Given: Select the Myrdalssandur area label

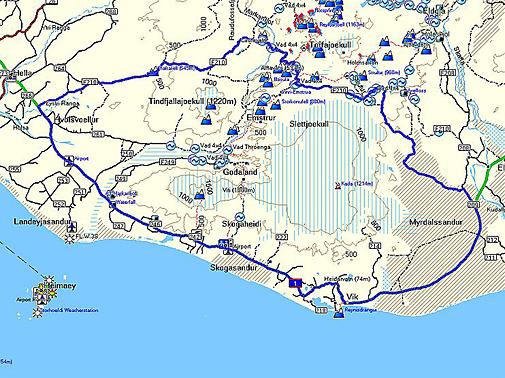Looking at the screenshot, I should (x=436, y=222).
